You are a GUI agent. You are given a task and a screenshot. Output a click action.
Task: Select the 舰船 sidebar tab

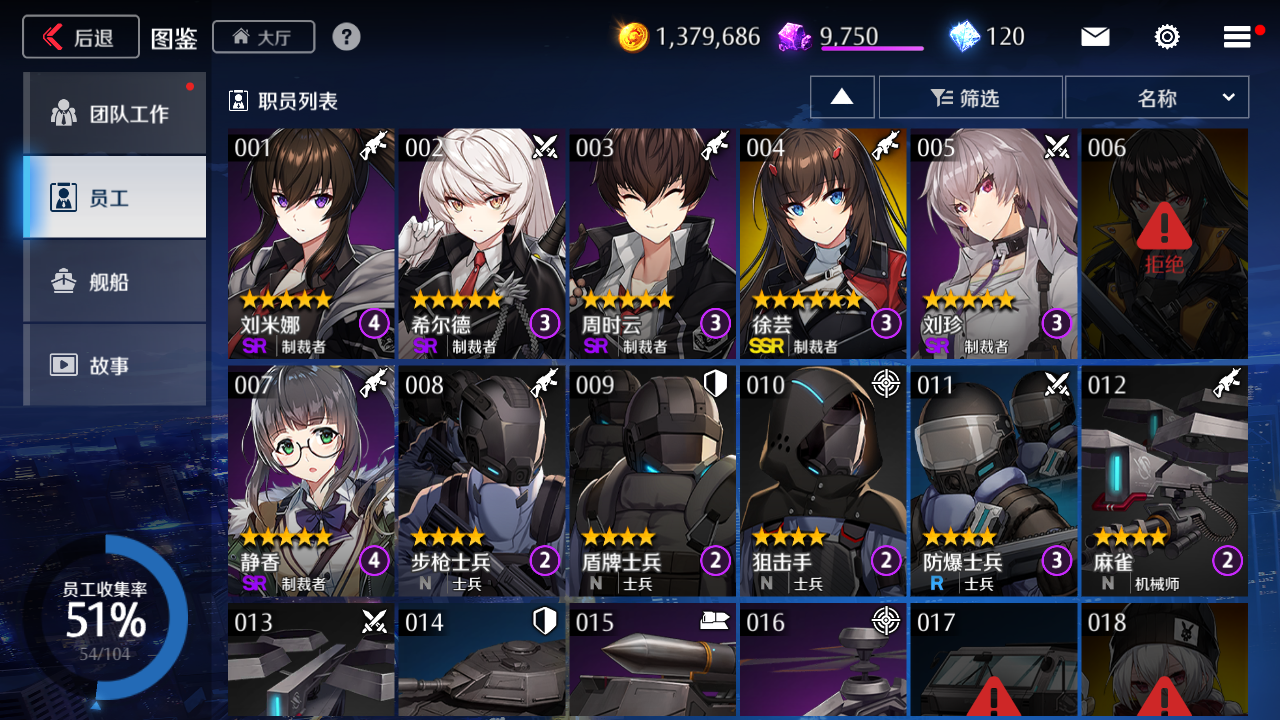(x=114, y=281)
